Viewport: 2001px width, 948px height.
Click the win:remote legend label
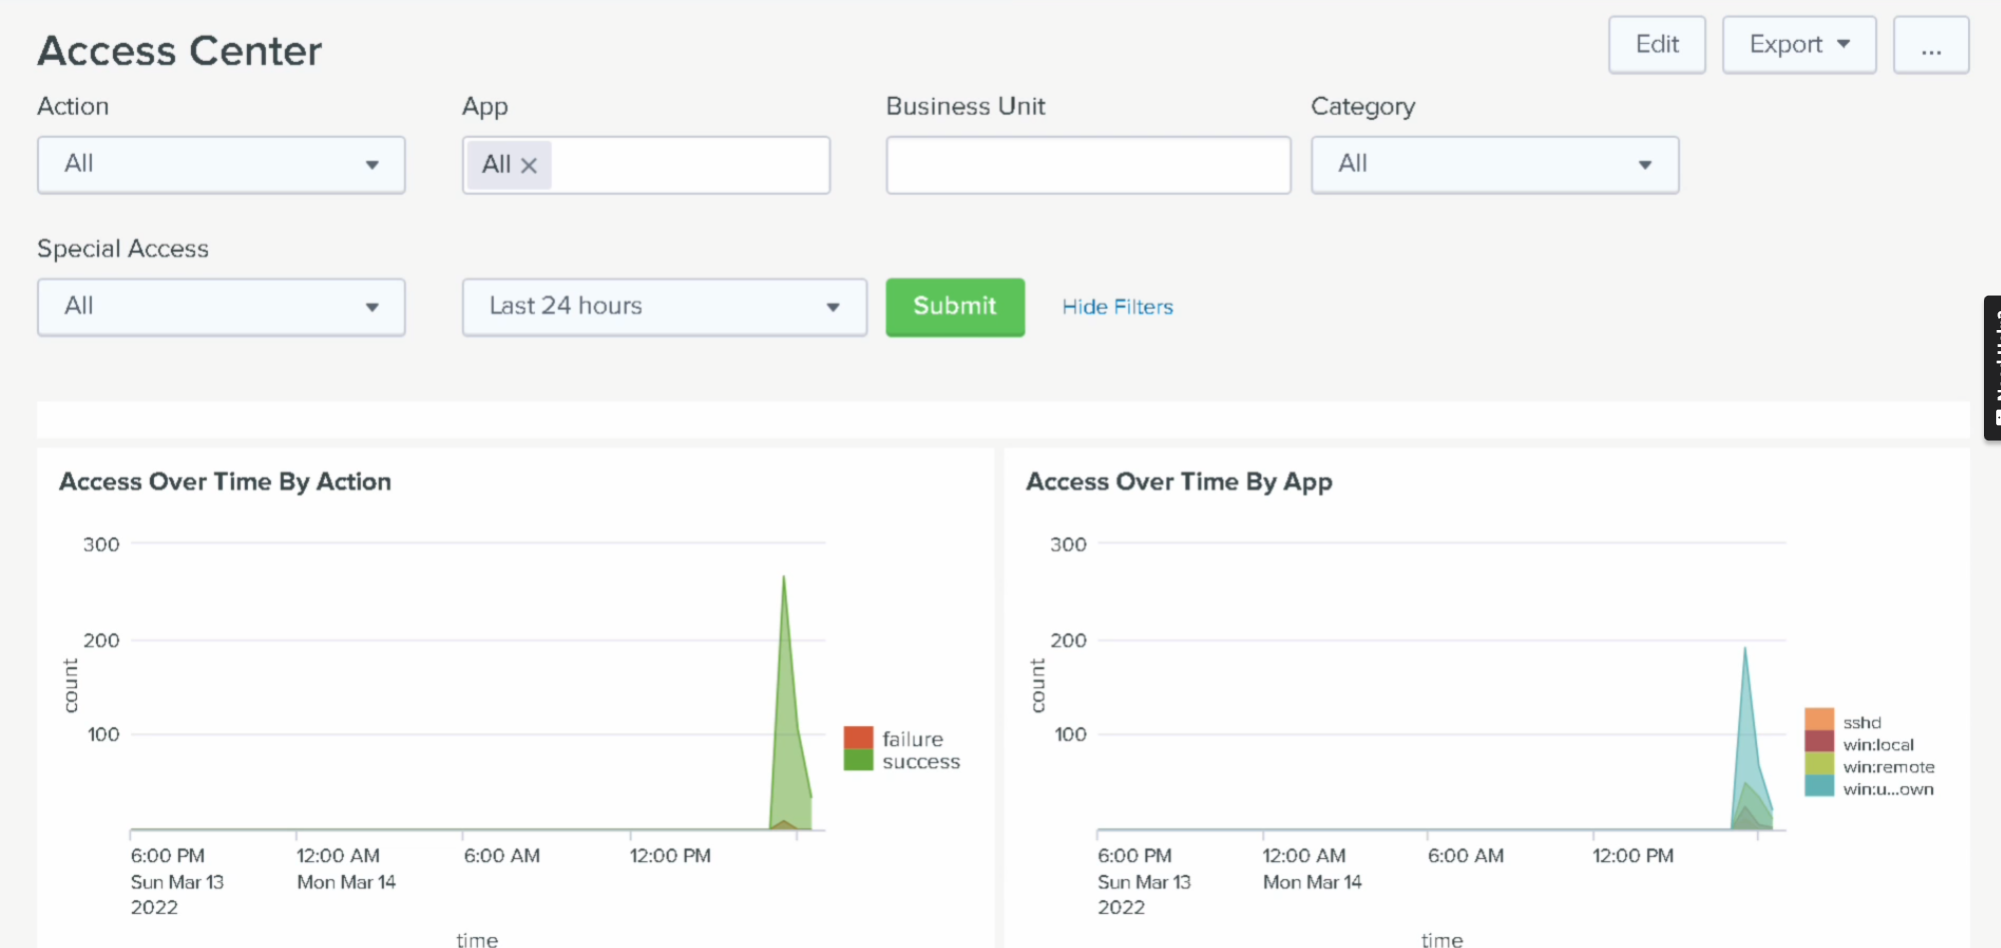tap(1889, 767)
